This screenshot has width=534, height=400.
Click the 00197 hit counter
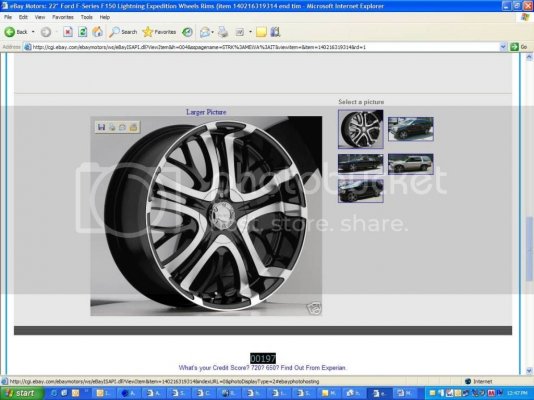pyautogui.click(x=263, y=358)
